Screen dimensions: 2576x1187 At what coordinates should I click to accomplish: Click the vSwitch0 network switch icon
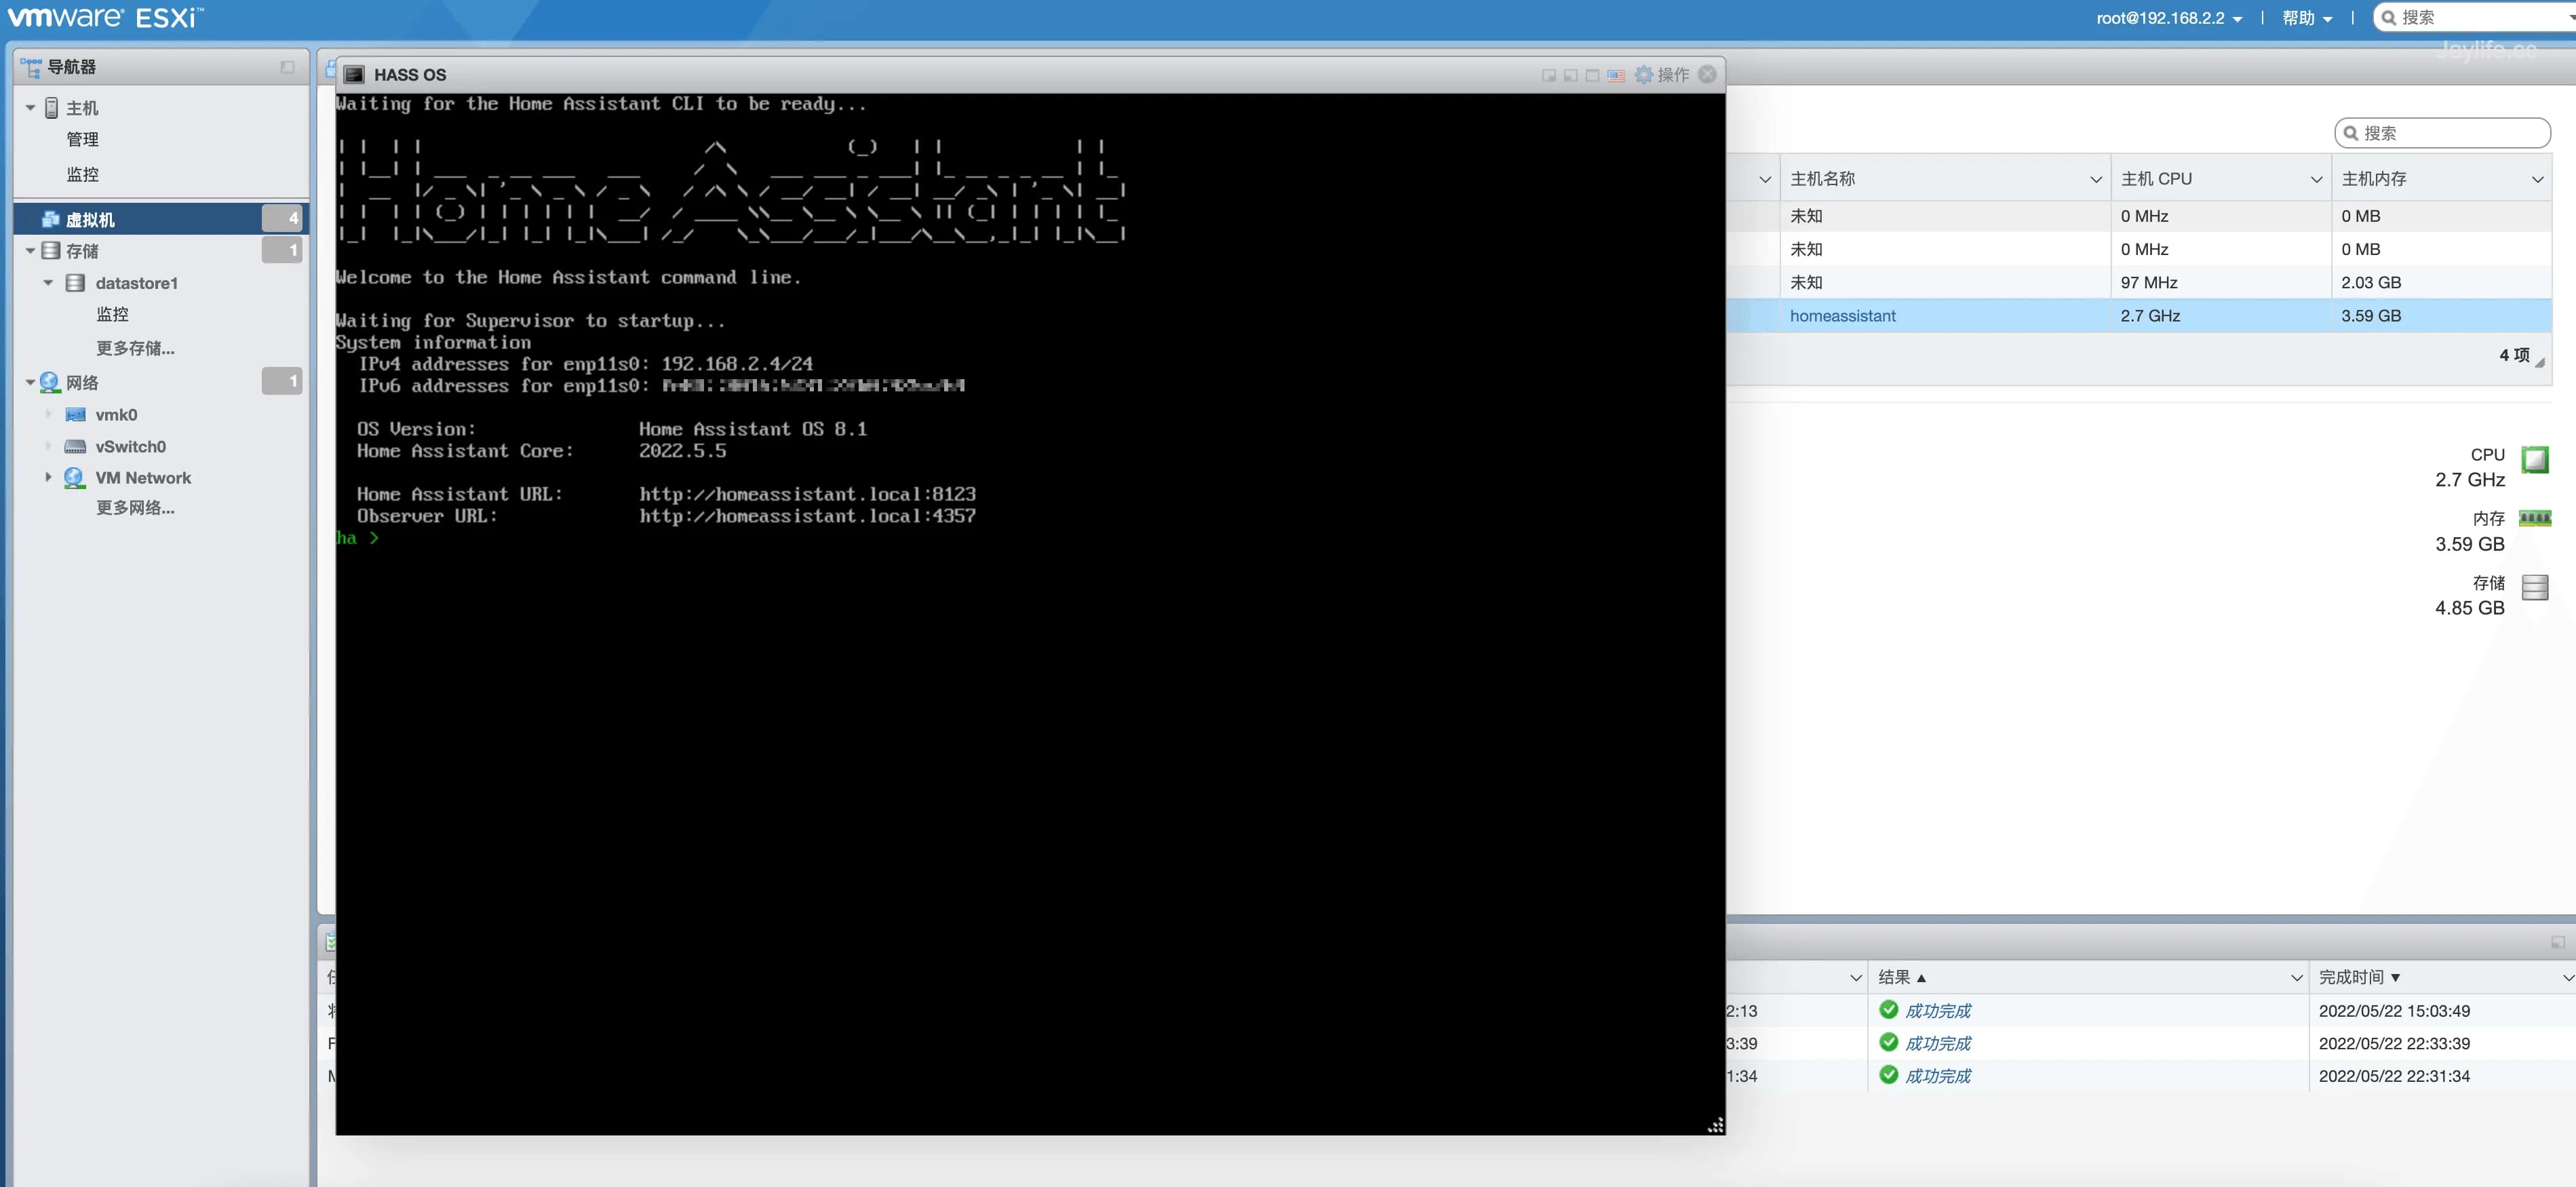[75, 447]
